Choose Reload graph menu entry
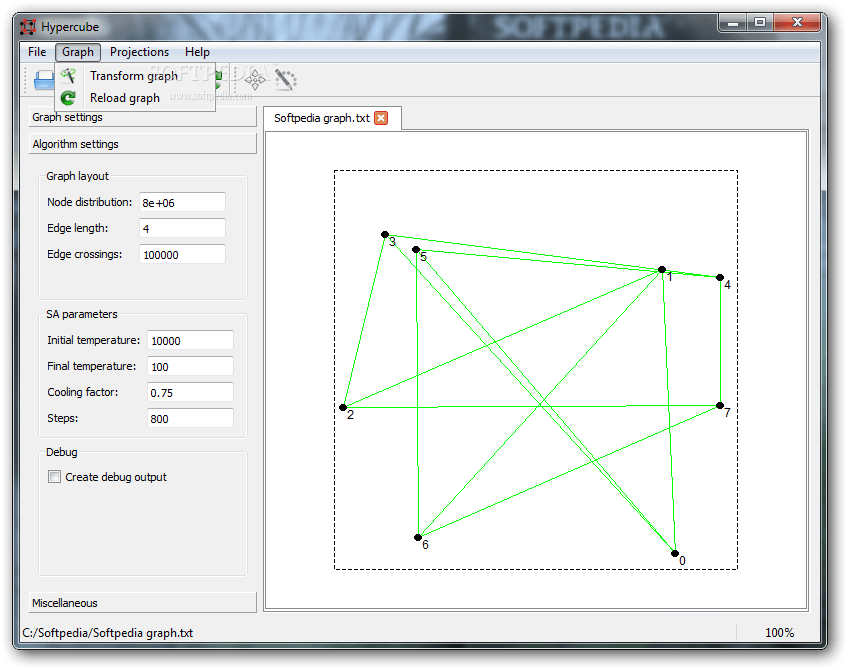The height and width of the screenshot is (670, 848). 125,98
